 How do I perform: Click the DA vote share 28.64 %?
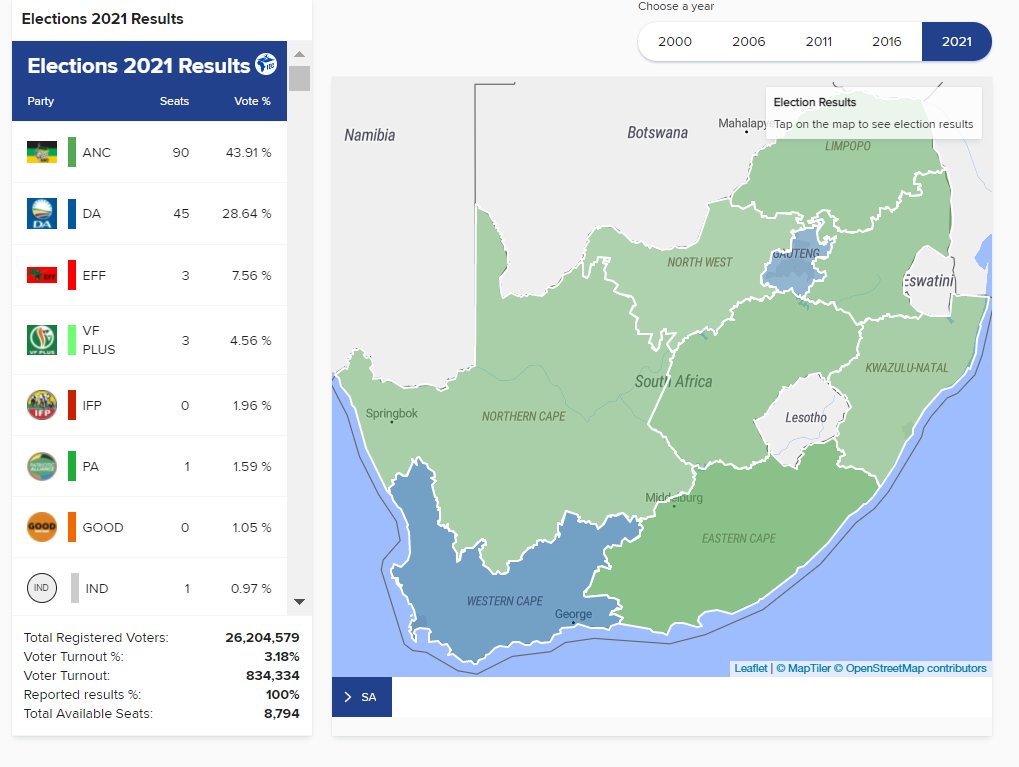246,214
